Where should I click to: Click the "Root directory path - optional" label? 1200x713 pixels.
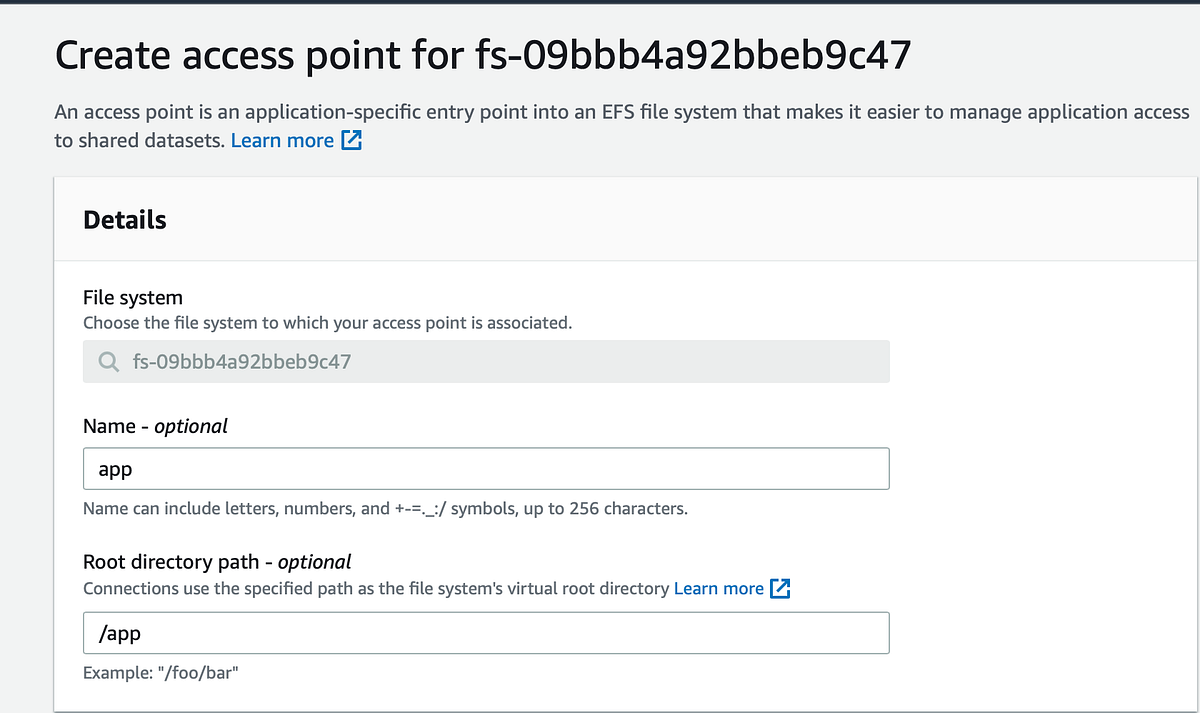(217, 562)
